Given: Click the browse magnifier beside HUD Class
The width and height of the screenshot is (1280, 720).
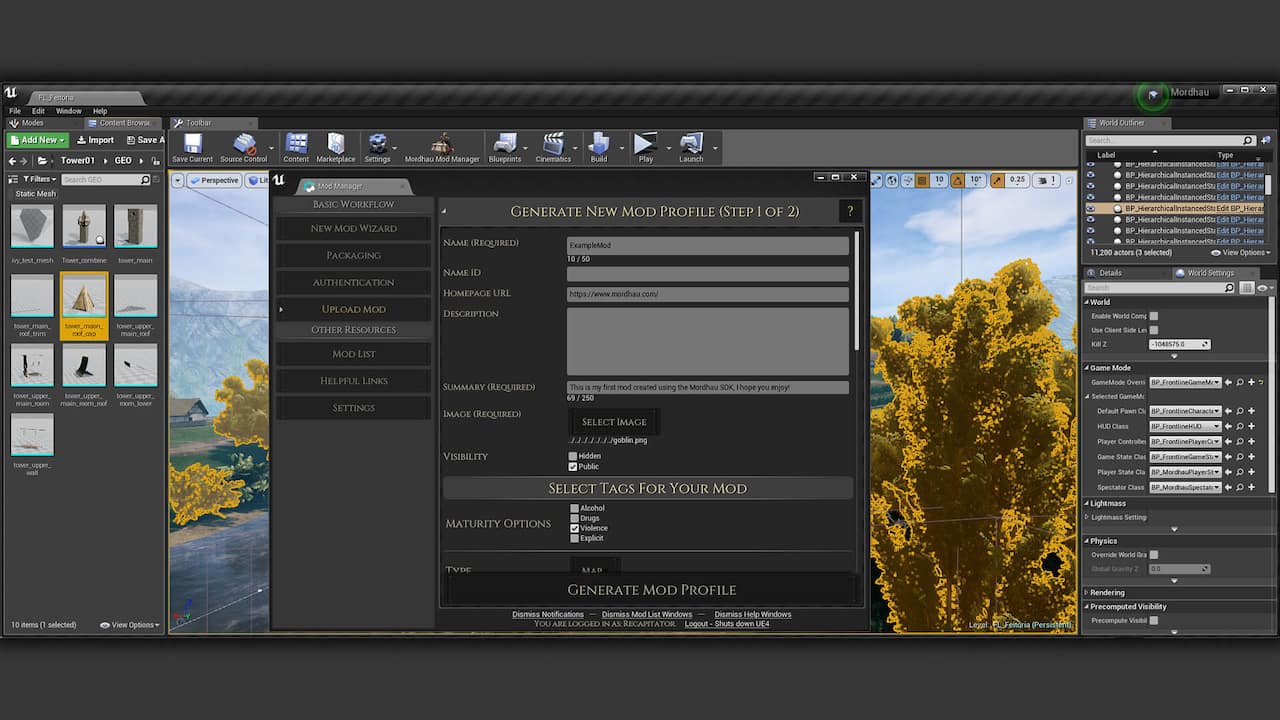Looking at the screenshot, I should click(x=1240, y=426).
